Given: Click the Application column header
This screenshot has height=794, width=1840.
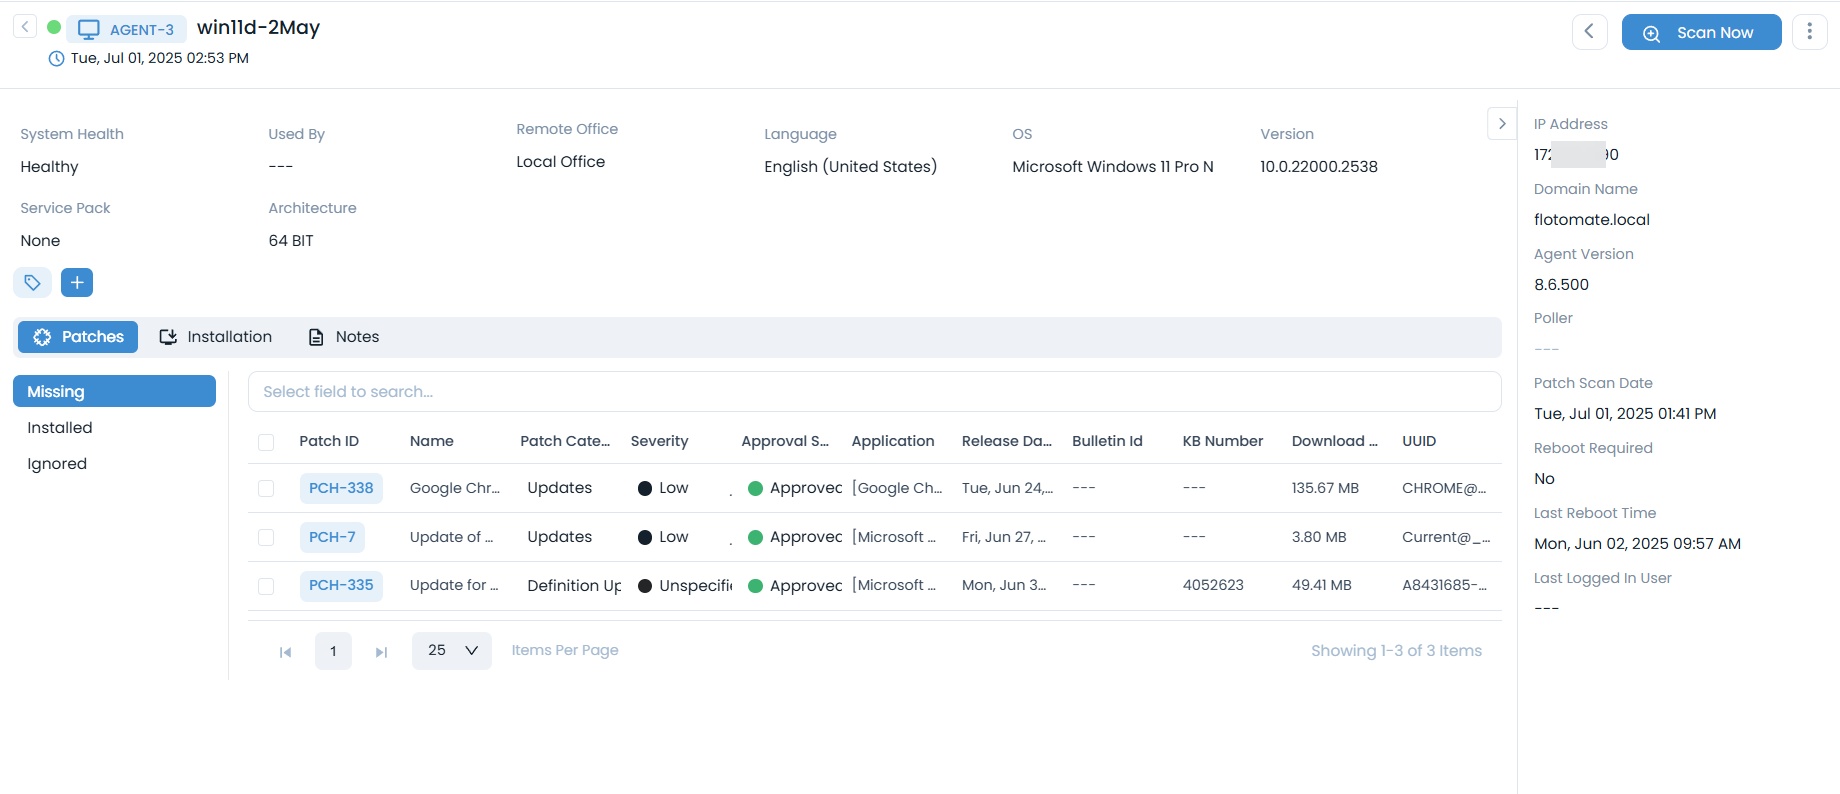Looking at the screenshot, I should click(893, 441).
